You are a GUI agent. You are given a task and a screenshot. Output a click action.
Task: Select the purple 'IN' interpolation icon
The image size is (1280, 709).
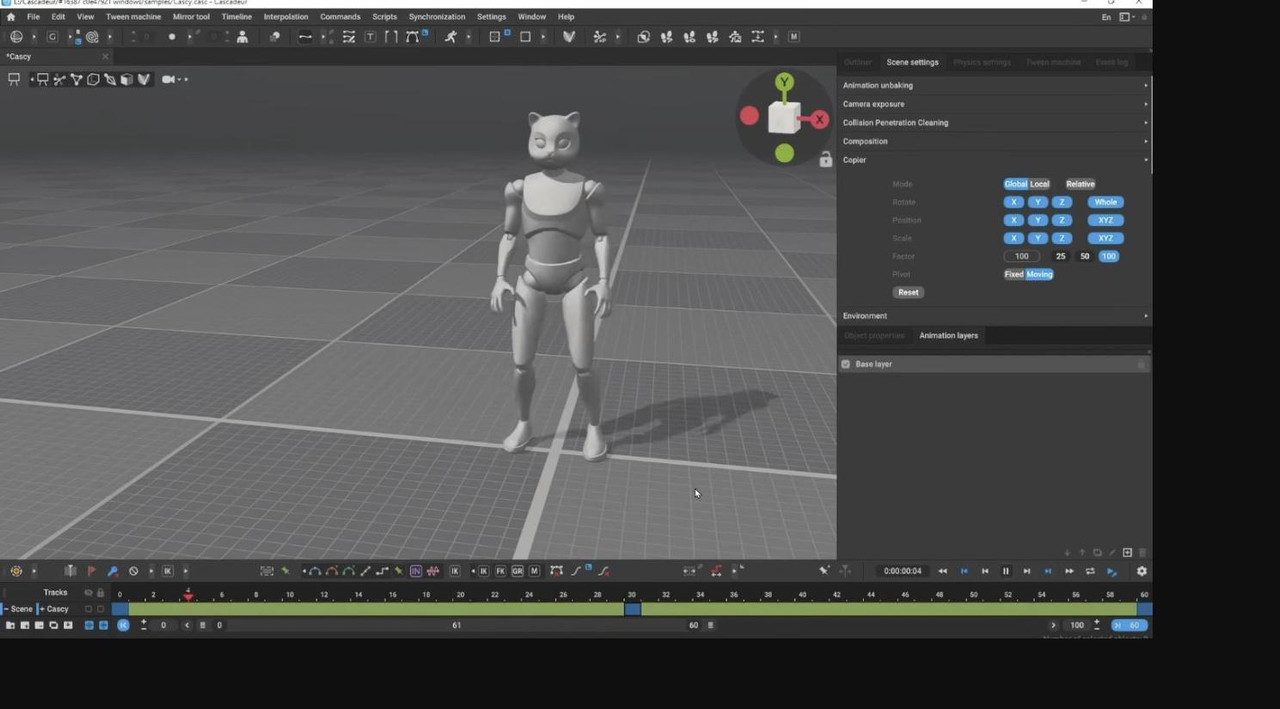click(x=416, y=571)
